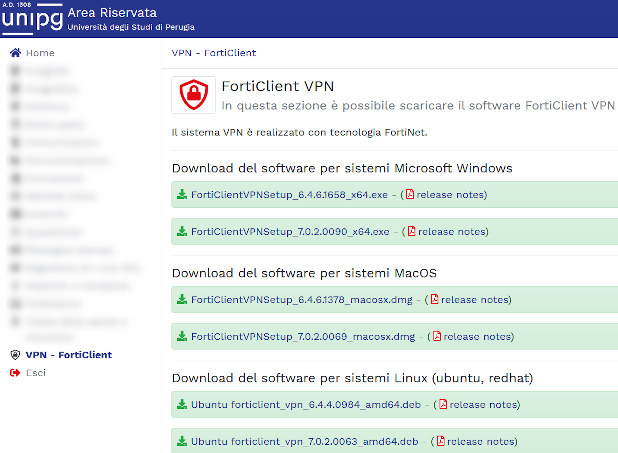This screenshot has height=453, width=618.
Task: Download FortiClientVPNSetup_6.4.6.1658_x64.exe
Action: [289, 195]
